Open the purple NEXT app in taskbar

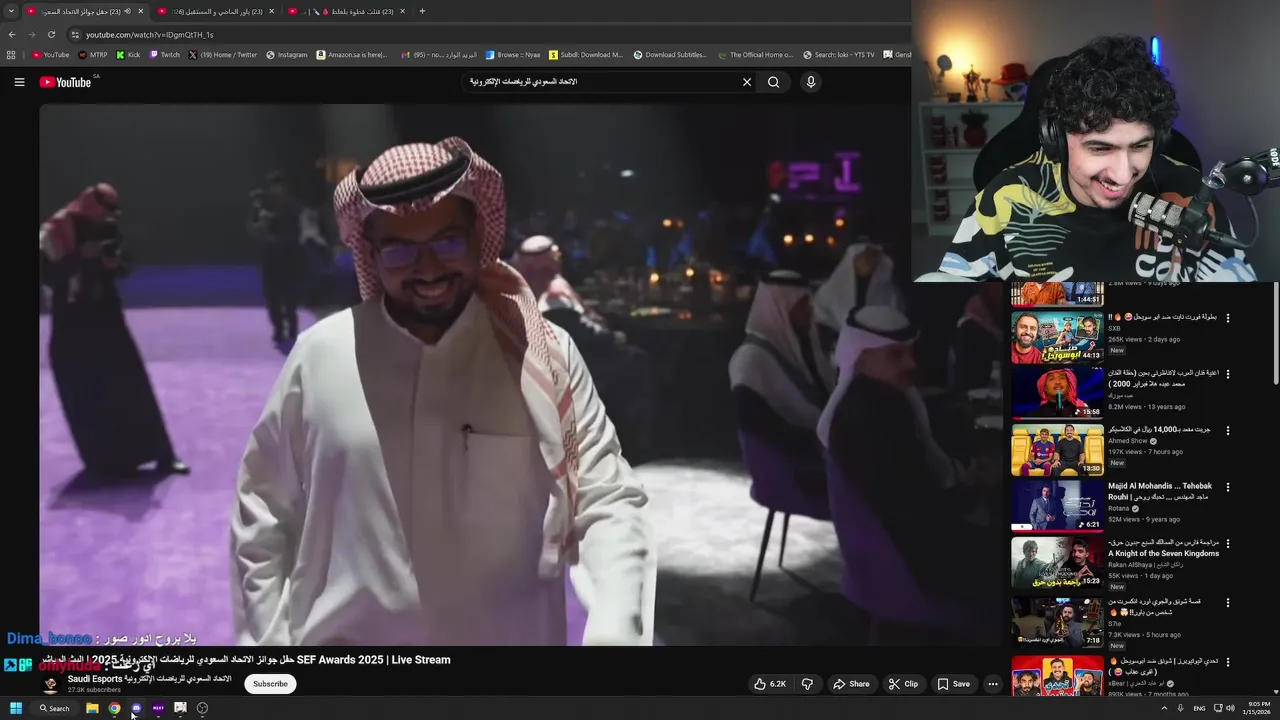click(x=158, y=708)
